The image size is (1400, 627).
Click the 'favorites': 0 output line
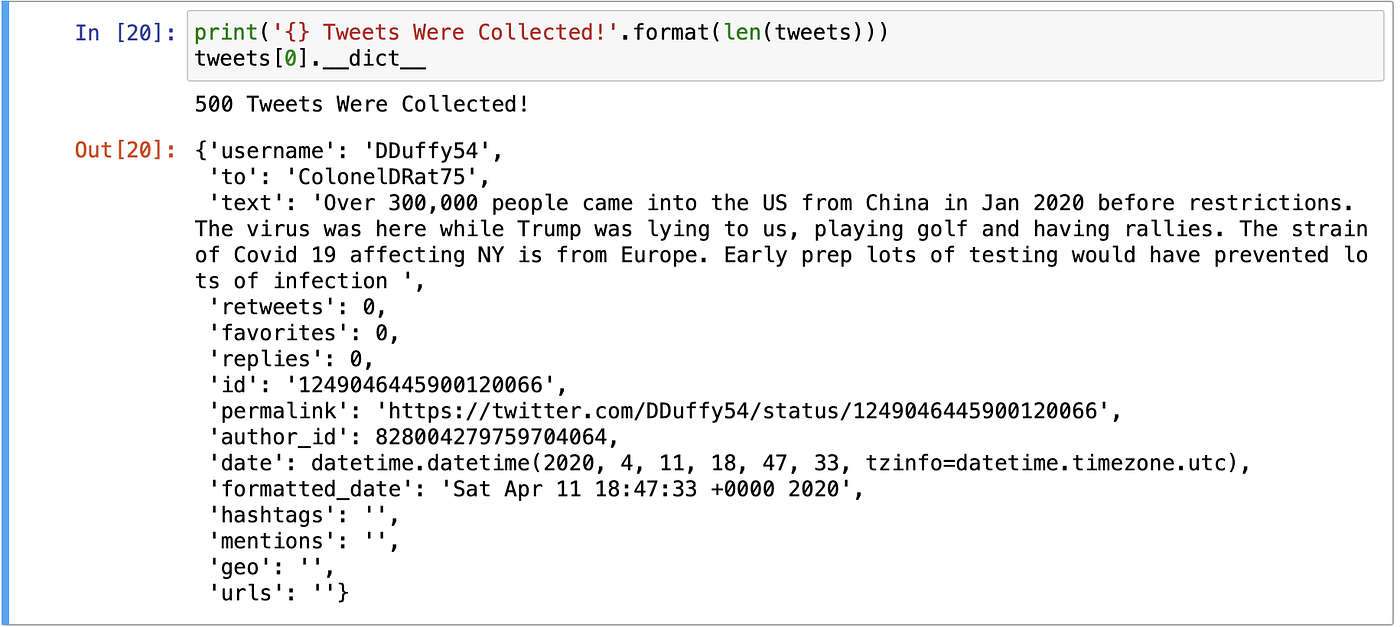(x=303, y=333)
